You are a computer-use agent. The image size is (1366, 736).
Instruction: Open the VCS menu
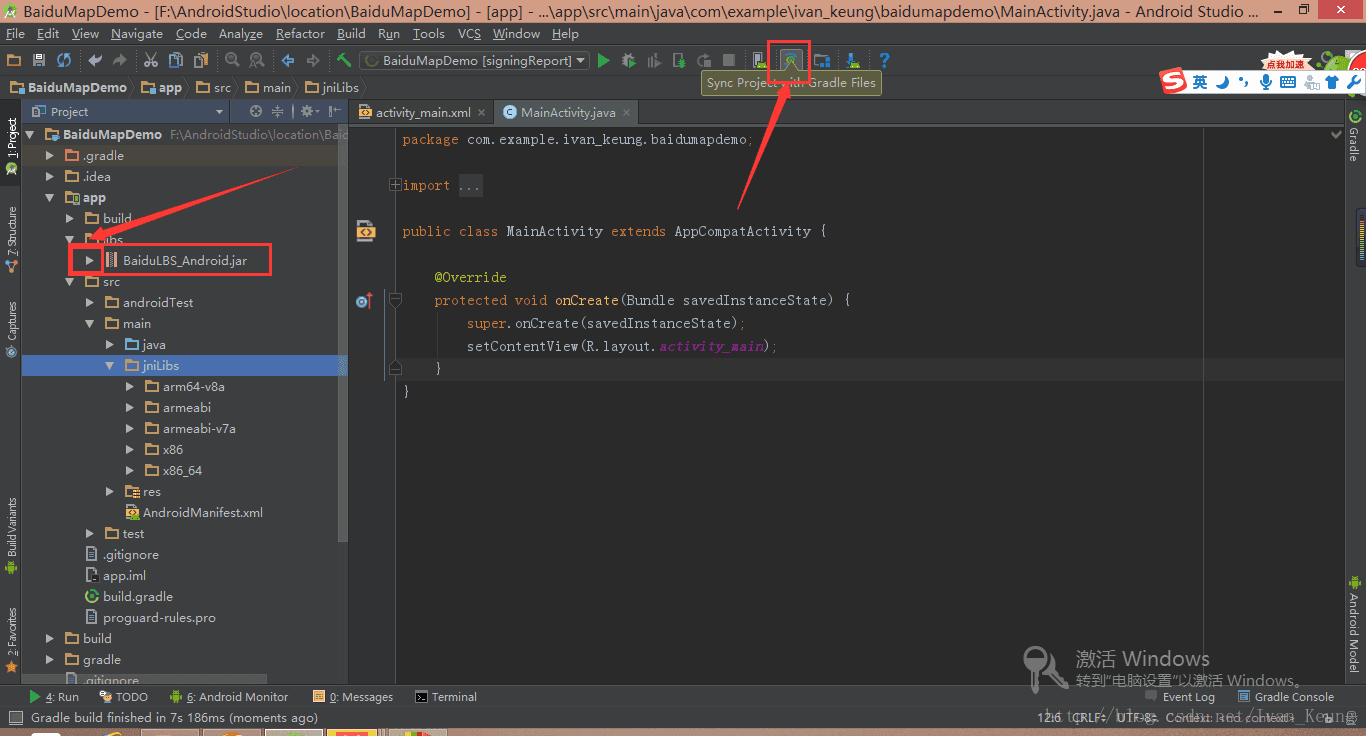click(469, 33)
